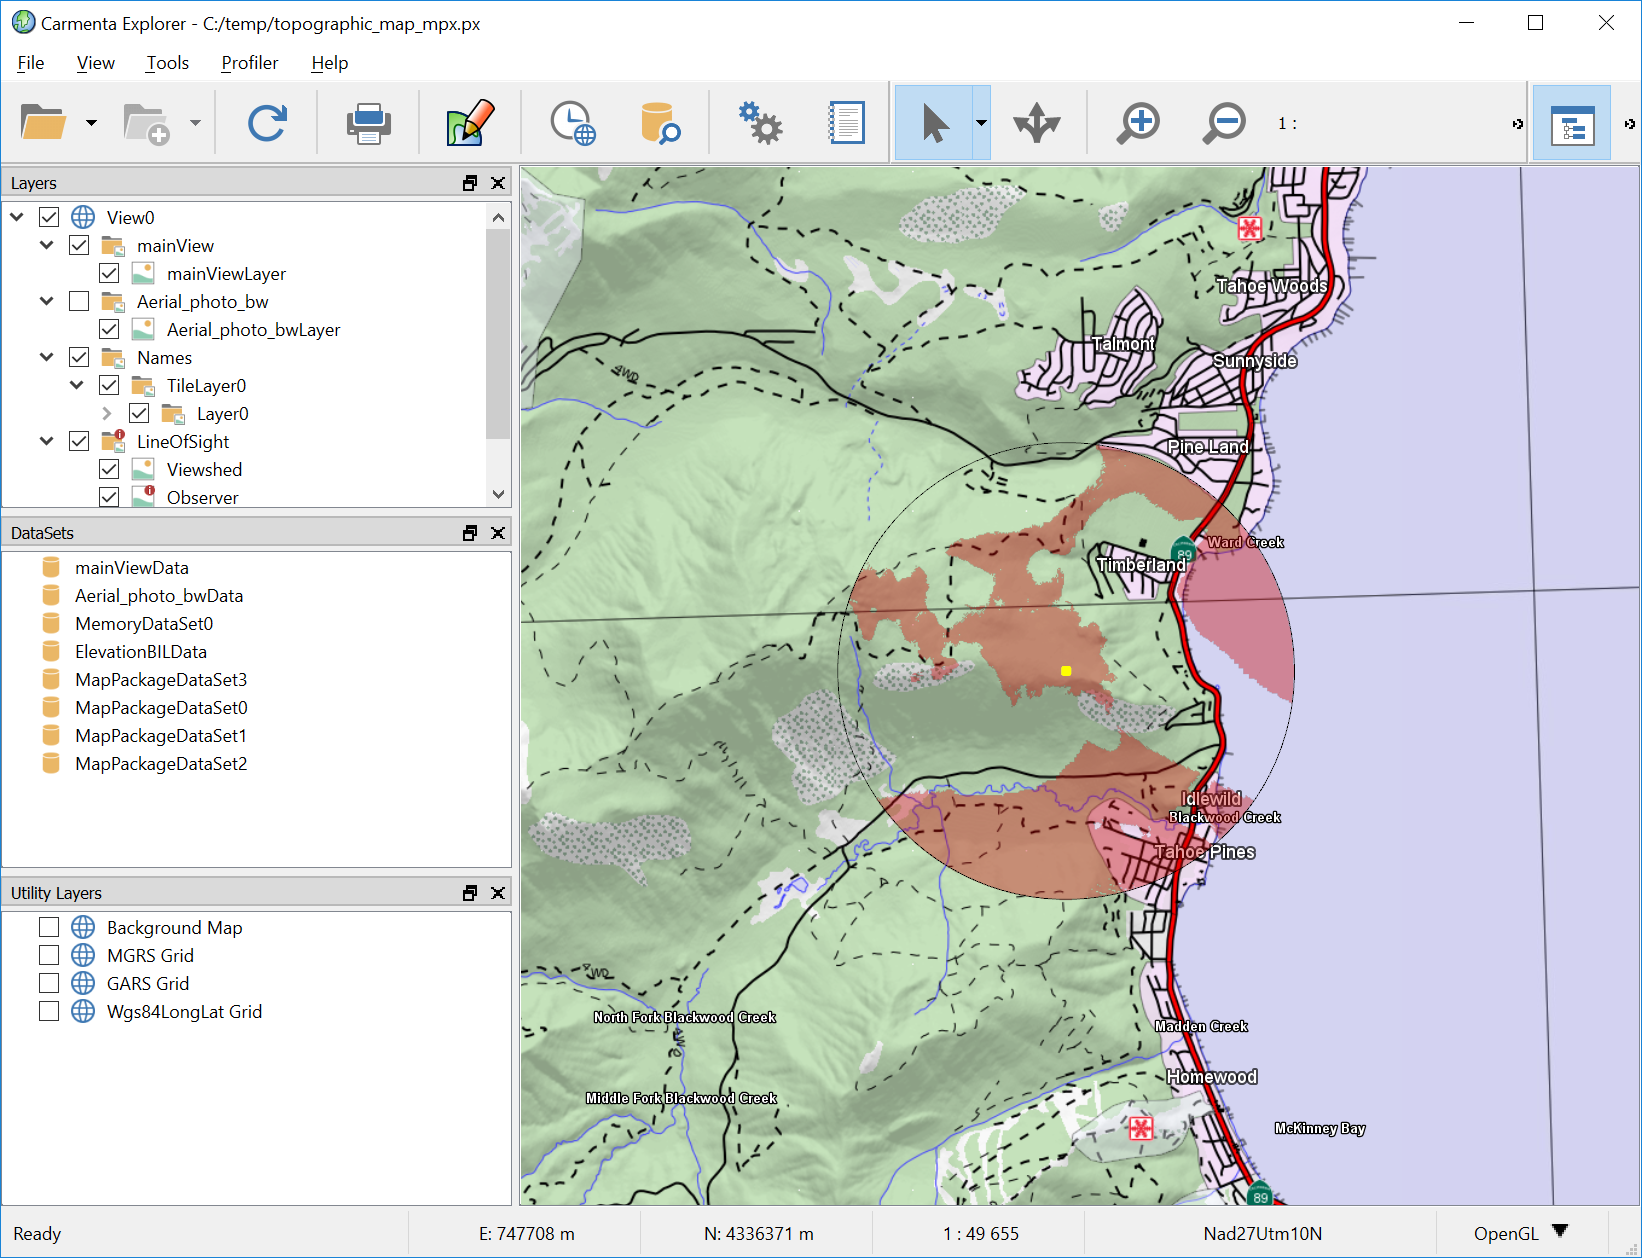Open the Tools menu
The width and height of the screenshot is (1642, 1258).
pyautogui.click(x=167, y=63)
